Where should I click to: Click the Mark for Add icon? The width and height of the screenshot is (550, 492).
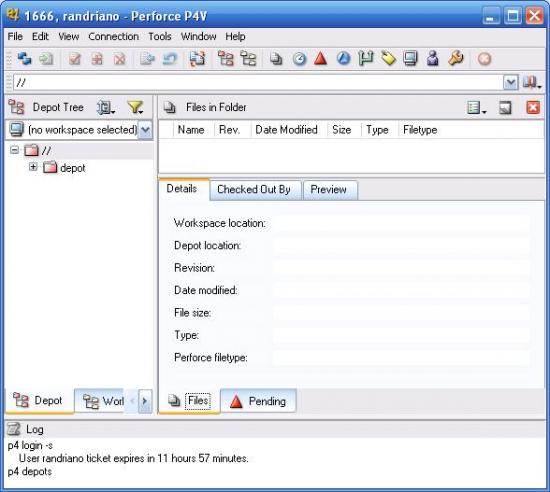tap(97, 59)
